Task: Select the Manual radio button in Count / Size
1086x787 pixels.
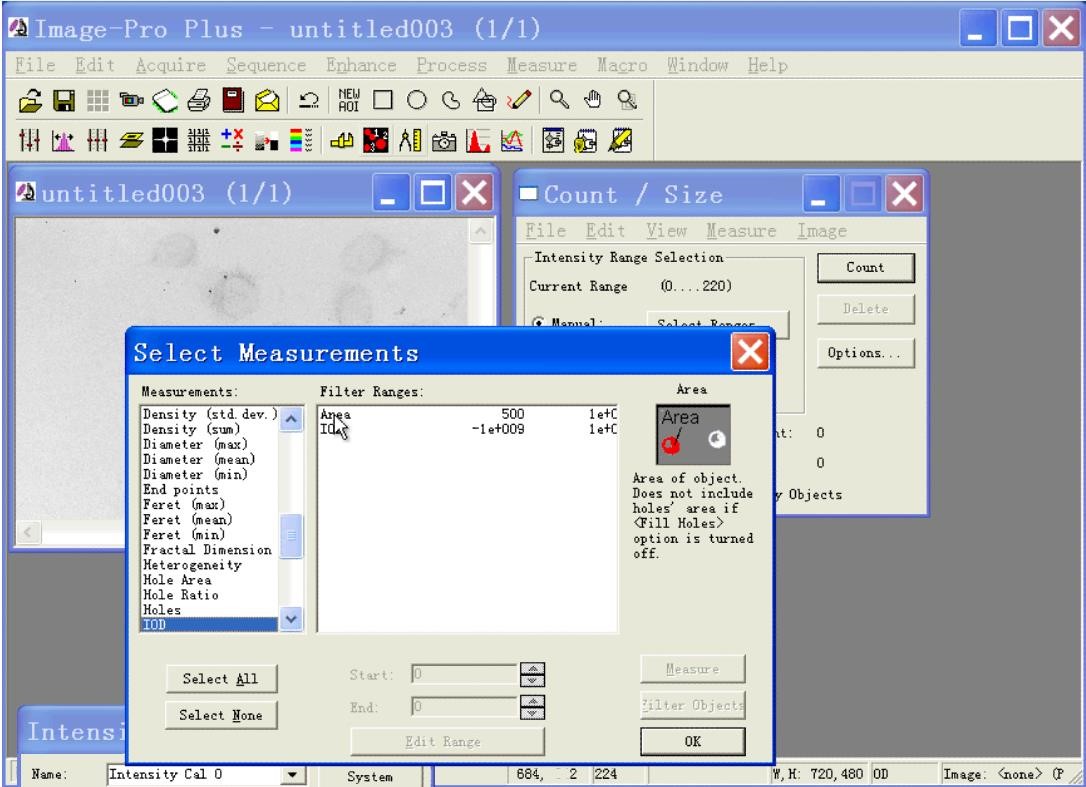Action: [537, 323]
